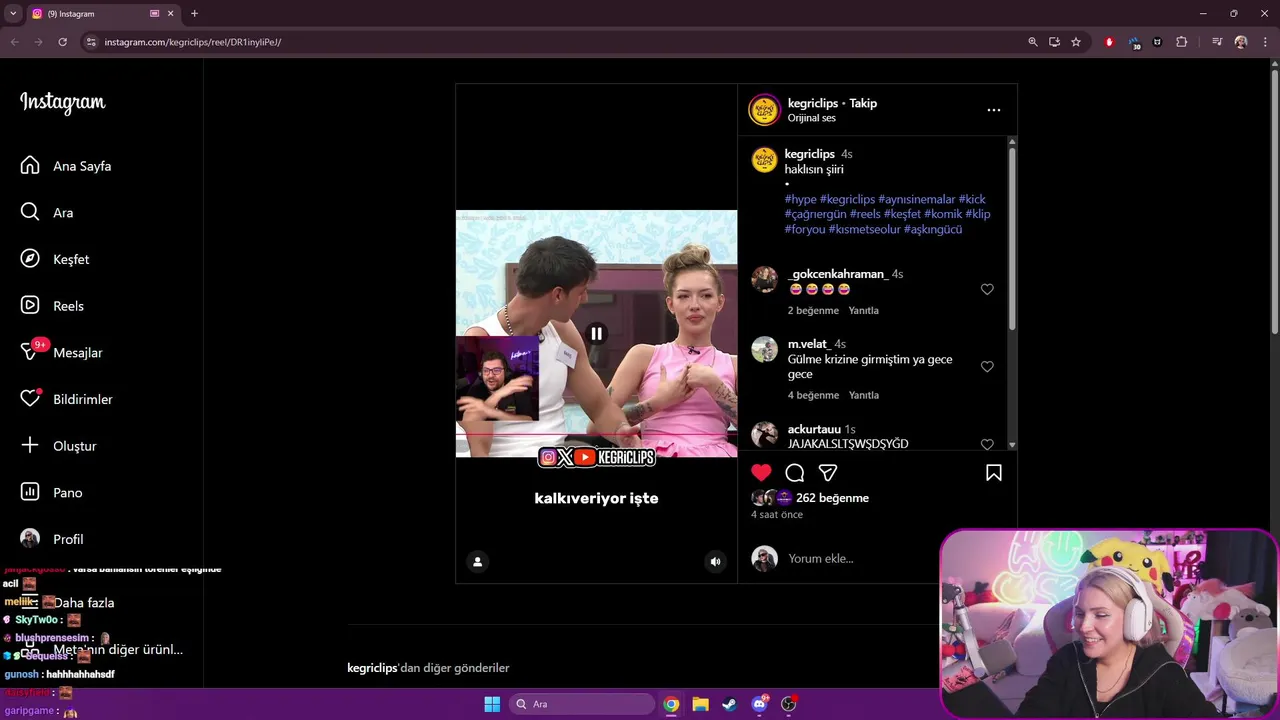Viewport: 1280px width, 720px height.
Task: Expand the tab search dropdown arrow
Action: [12, 13]
